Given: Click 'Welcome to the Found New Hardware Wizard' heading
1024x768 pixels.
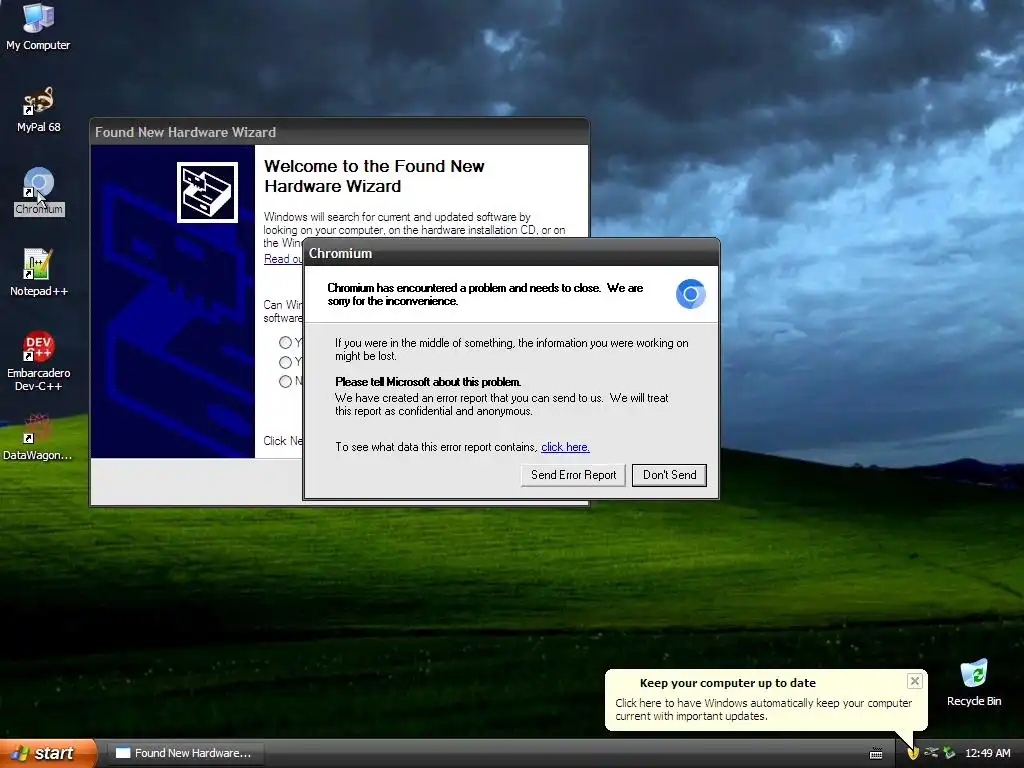Looking at the screenshot, I should [x=374, y=176].
